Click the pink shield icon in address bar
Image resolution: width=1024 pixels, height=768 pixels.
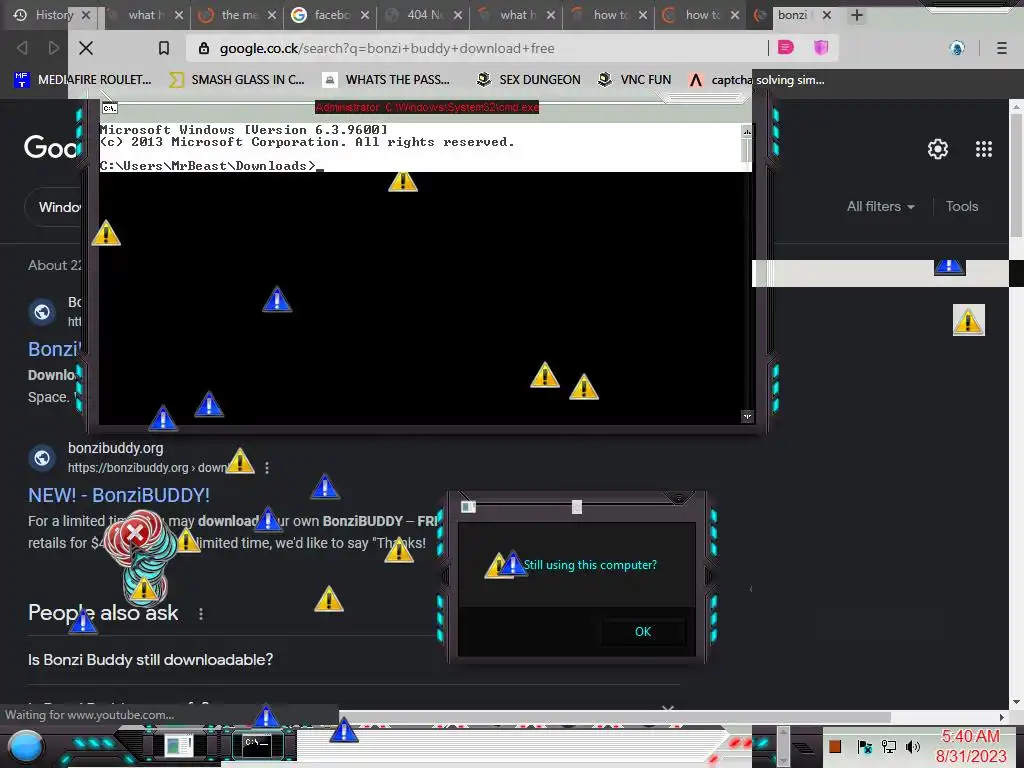821,47
